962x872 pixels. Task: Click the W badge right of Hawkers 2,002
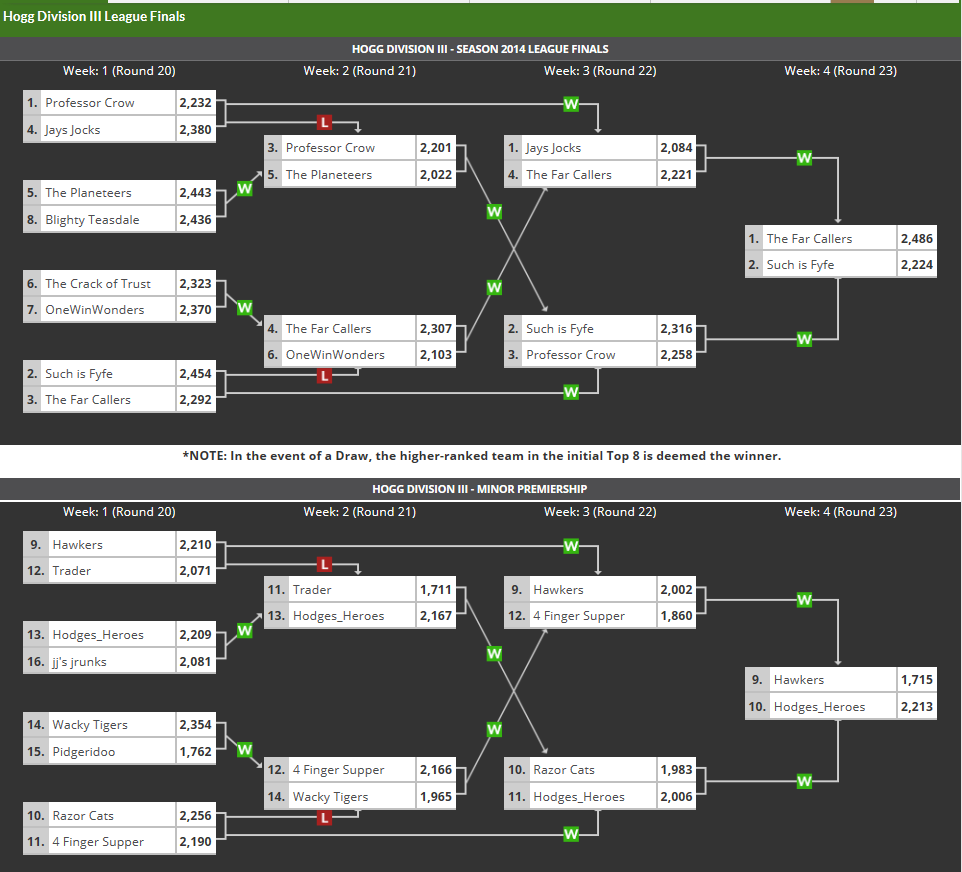click(804, 600)
